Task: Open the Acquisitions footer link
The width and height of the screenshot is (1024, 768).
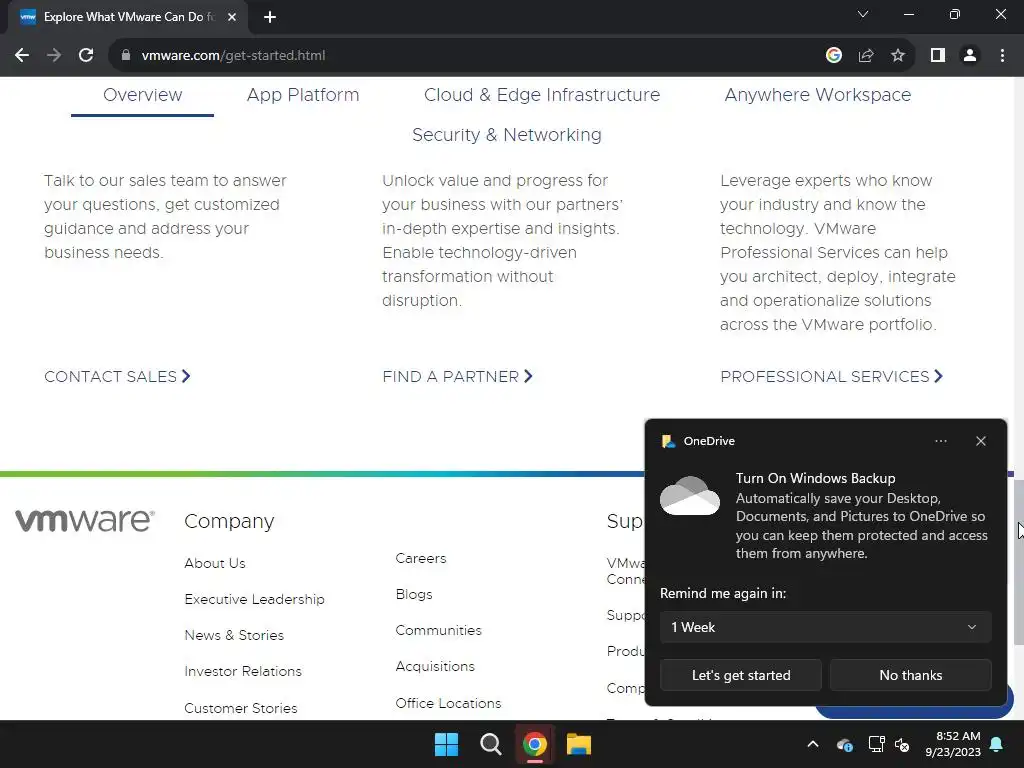Action: pos(435,666)
